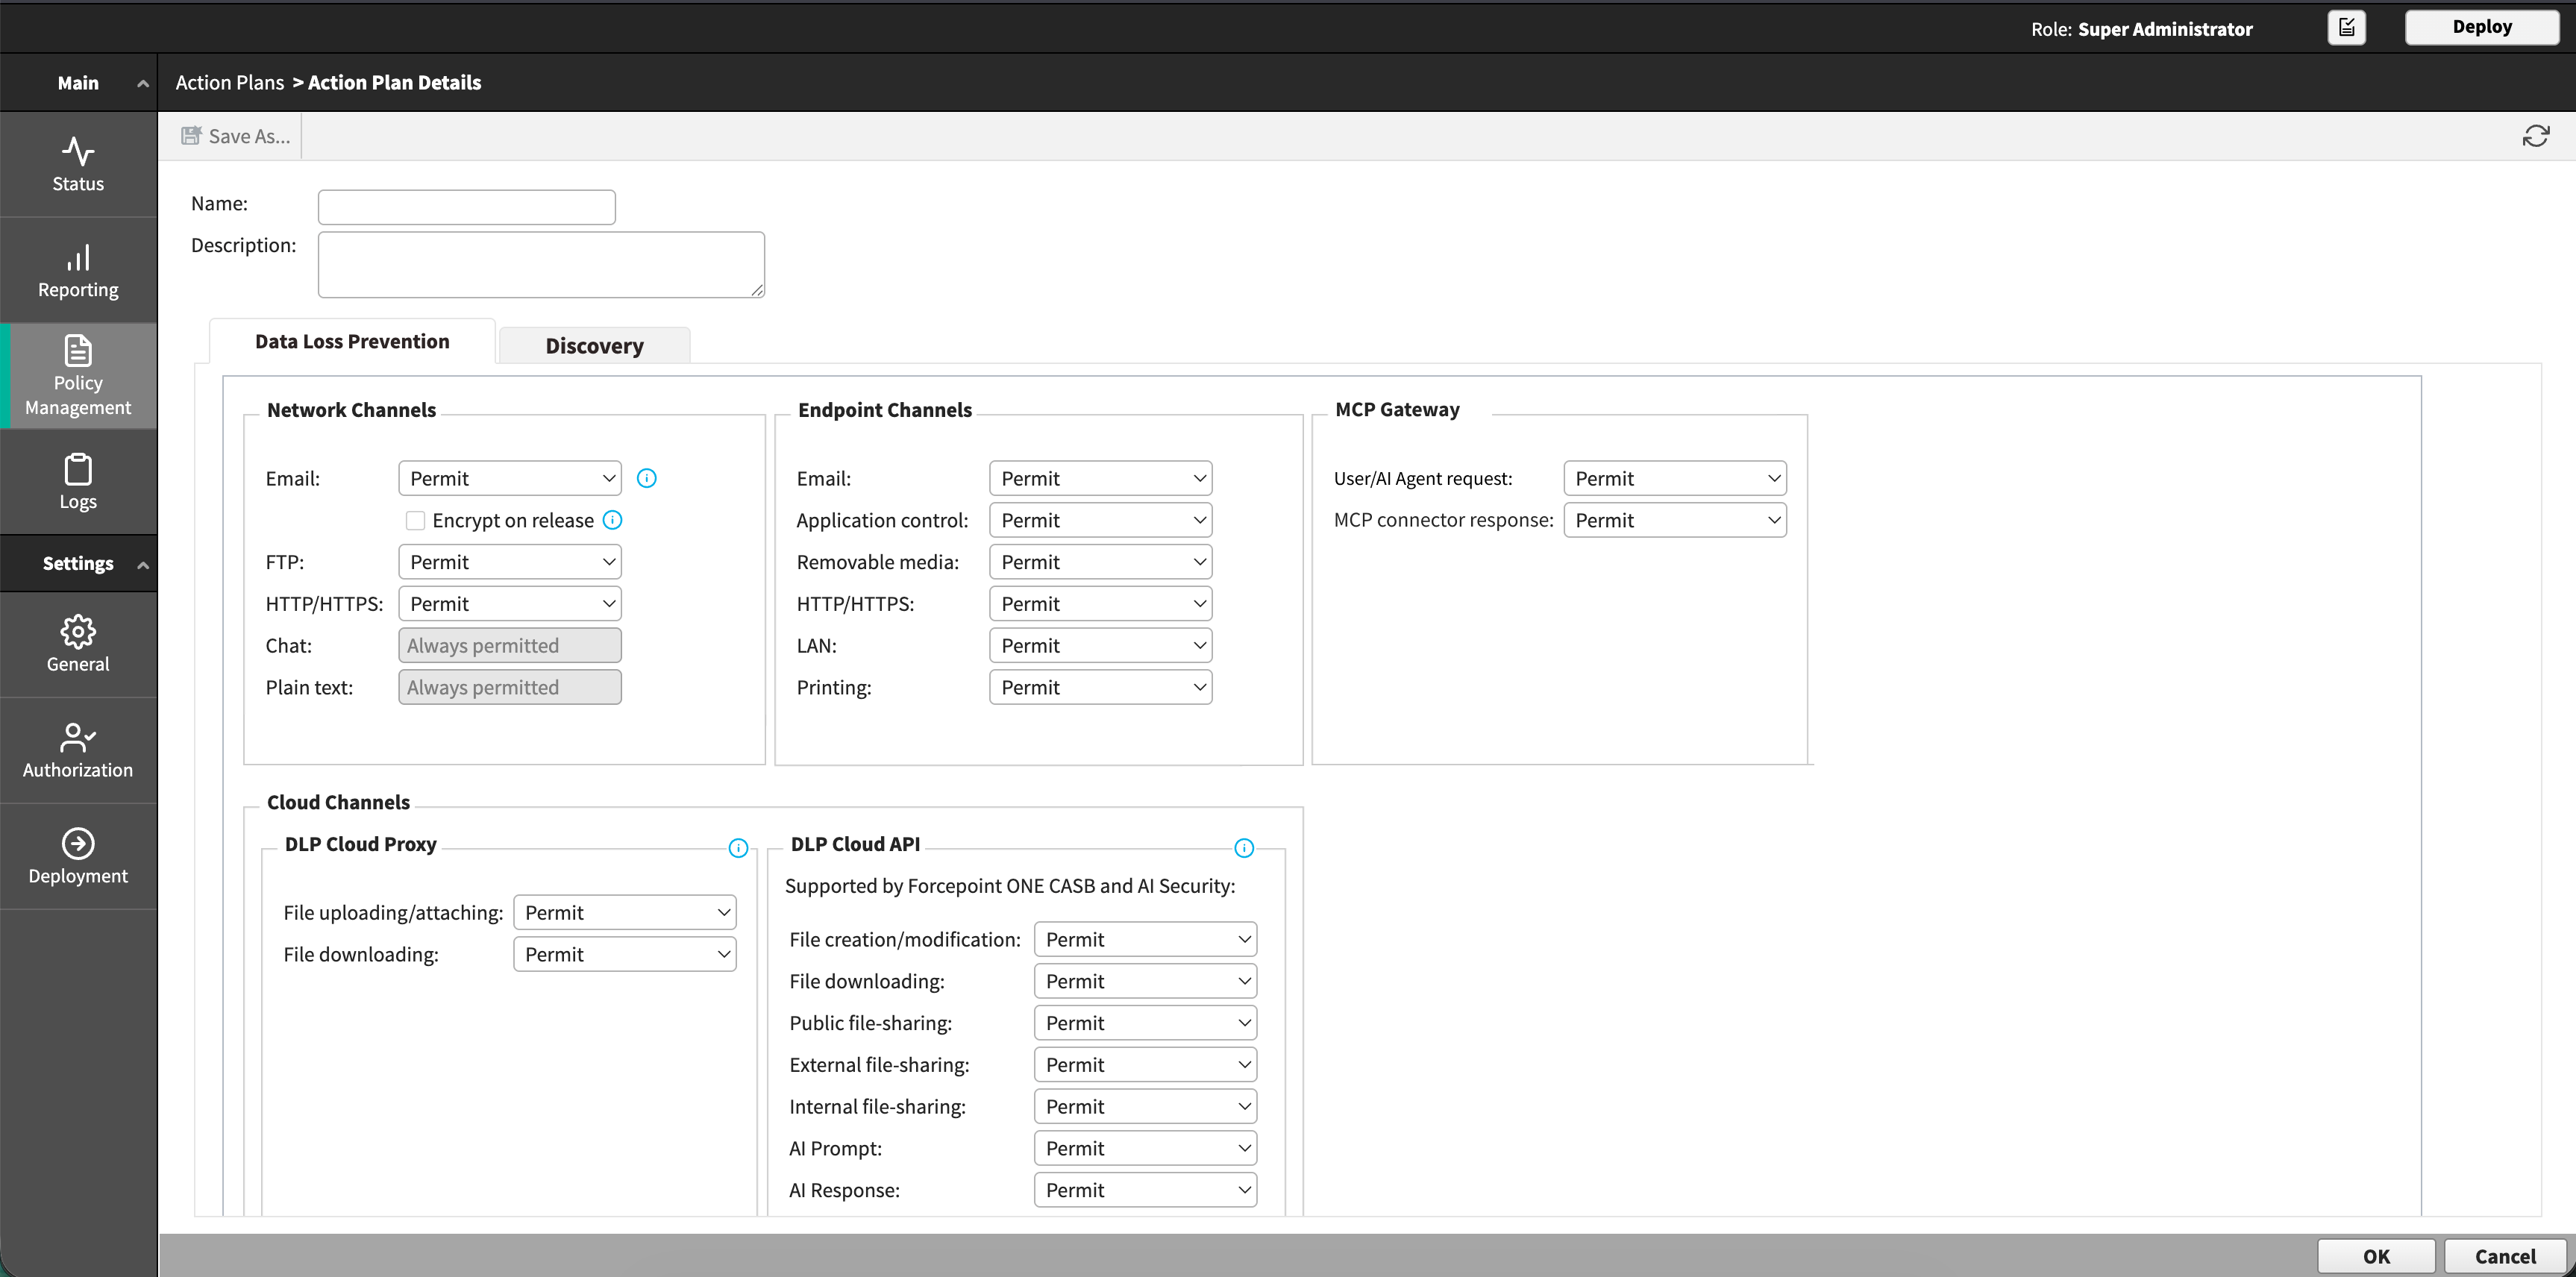Open File creation/modification dropdown

pyautogui.click(x=1146, y=939)
